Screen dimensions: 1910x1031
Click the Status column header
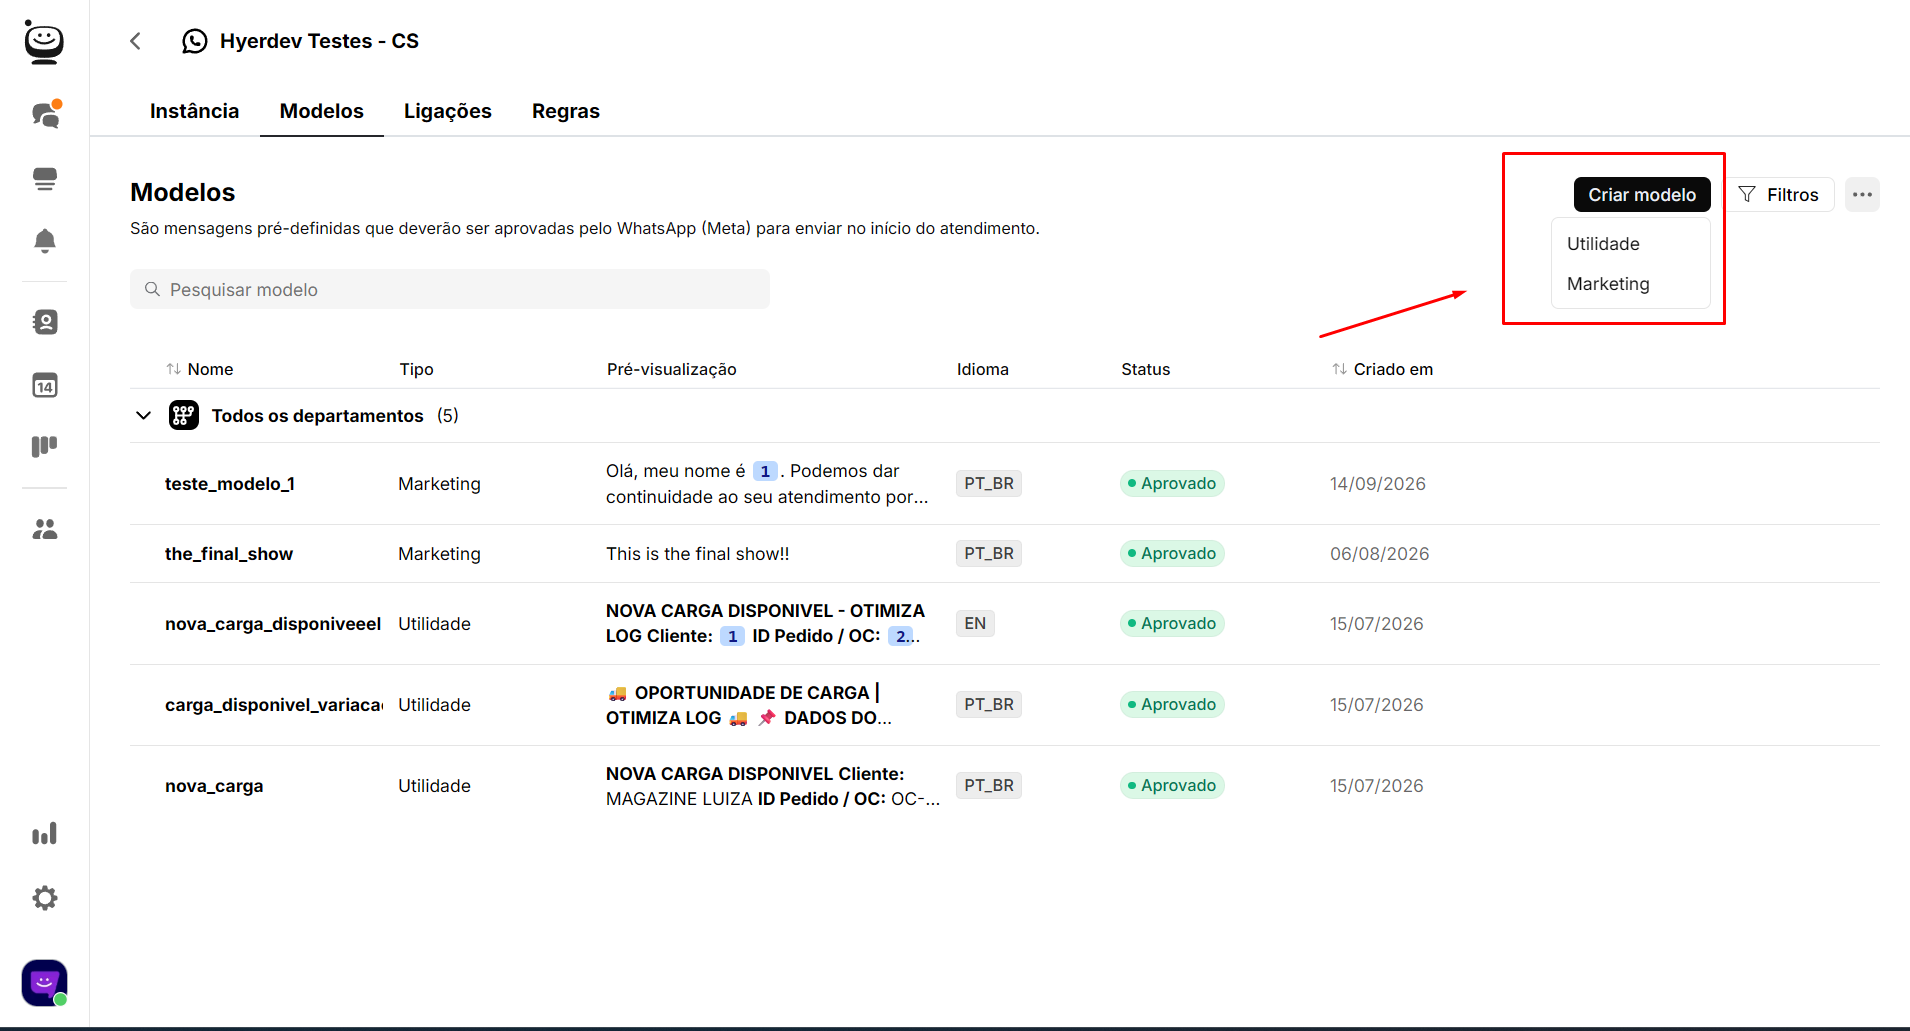point(1145,369)
